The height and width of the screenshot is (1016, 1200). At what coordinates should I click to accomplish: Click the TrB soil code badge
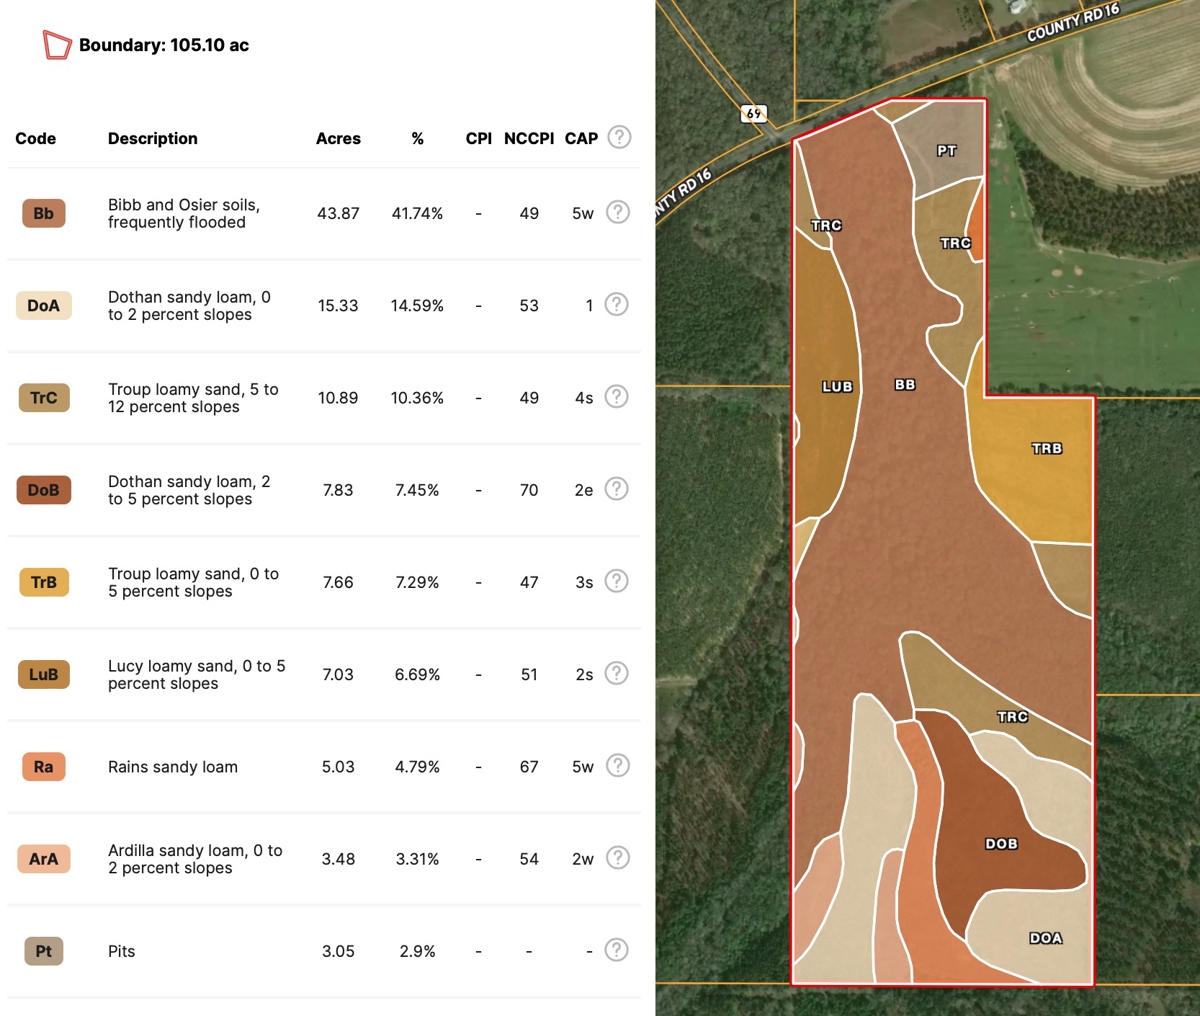pos(44,582)
